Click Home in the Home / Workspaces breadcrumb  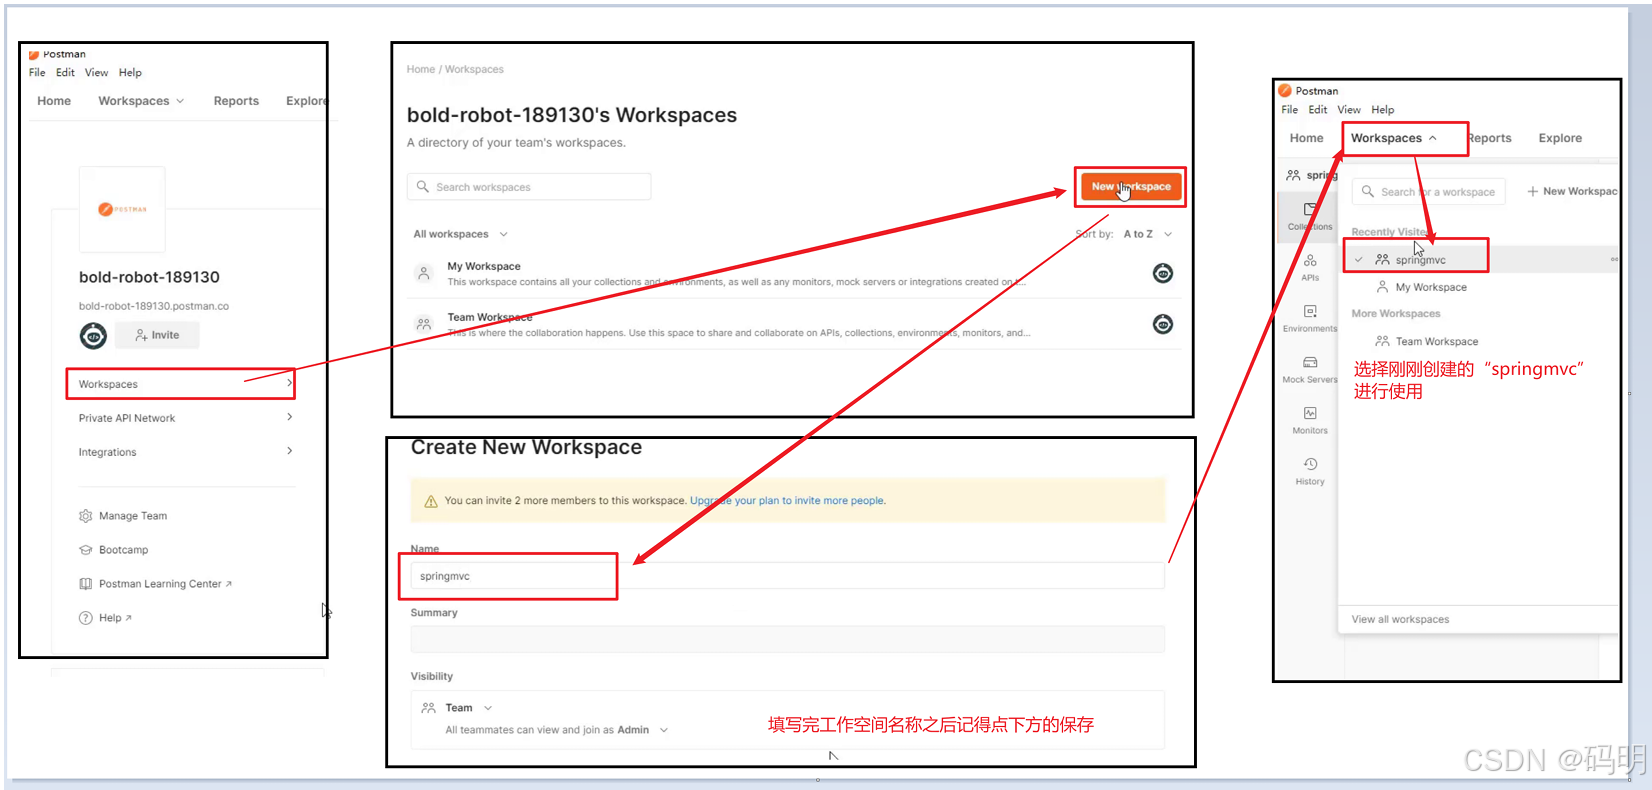pos(420,70)
